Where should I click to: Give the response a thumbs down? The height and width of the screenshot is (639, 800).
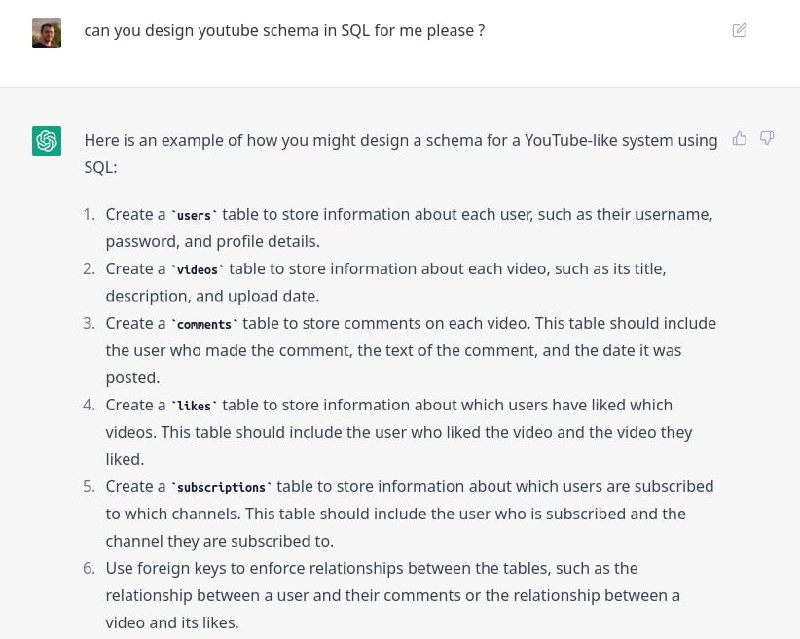(x=767, y=138)
